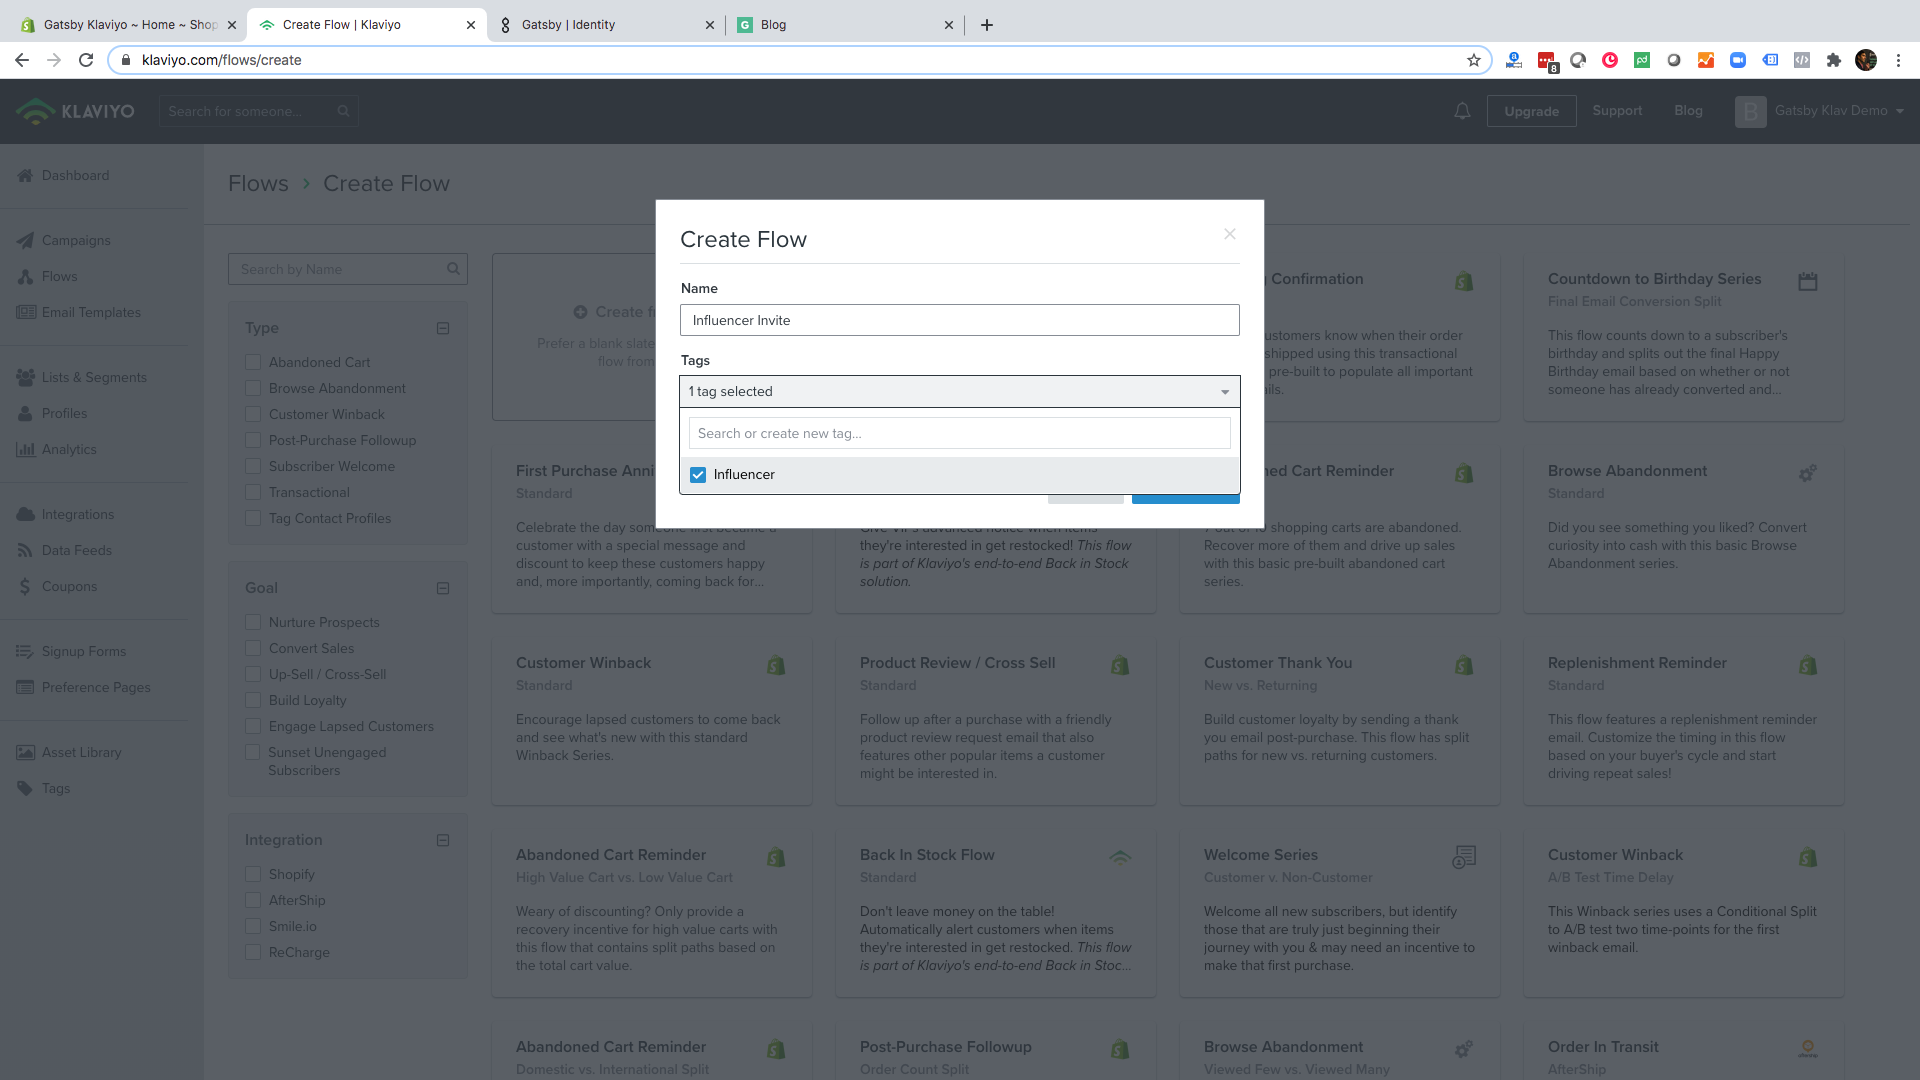Open Signup Forms in sidebar
The image size is (1920, 1080).
point(71,651)
